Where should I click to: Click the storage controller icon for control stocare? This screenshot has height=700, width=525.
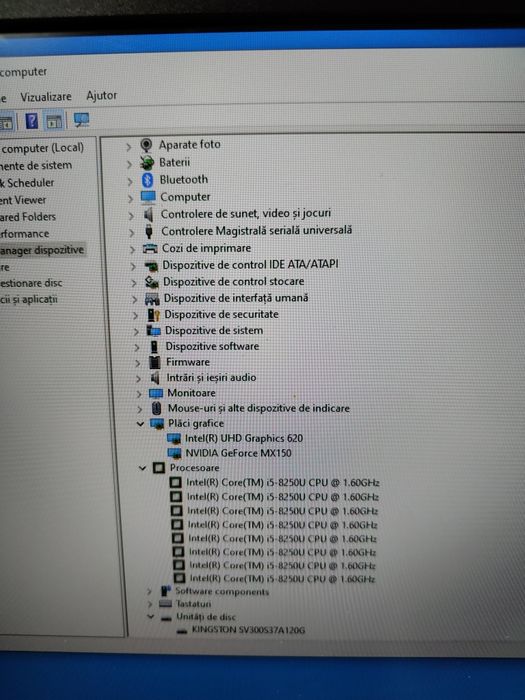(152, 282)
